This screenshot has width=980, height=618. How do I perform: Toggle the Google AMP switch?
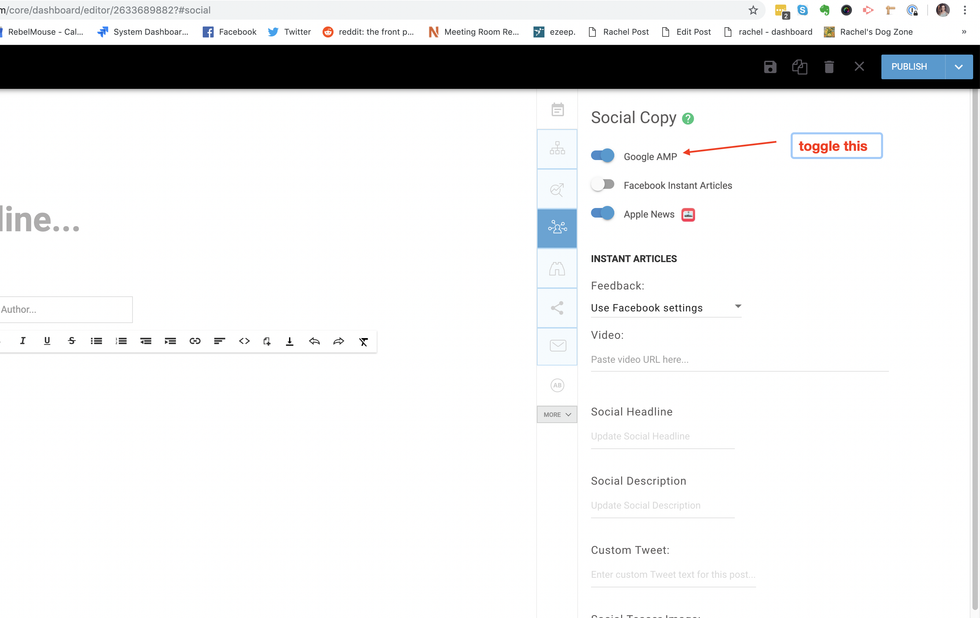pos(603,156)
